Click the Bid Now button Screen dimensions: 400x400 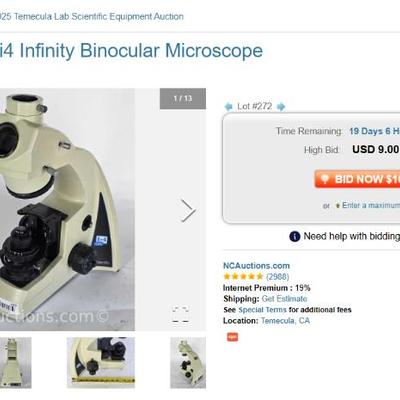(357, 179)
